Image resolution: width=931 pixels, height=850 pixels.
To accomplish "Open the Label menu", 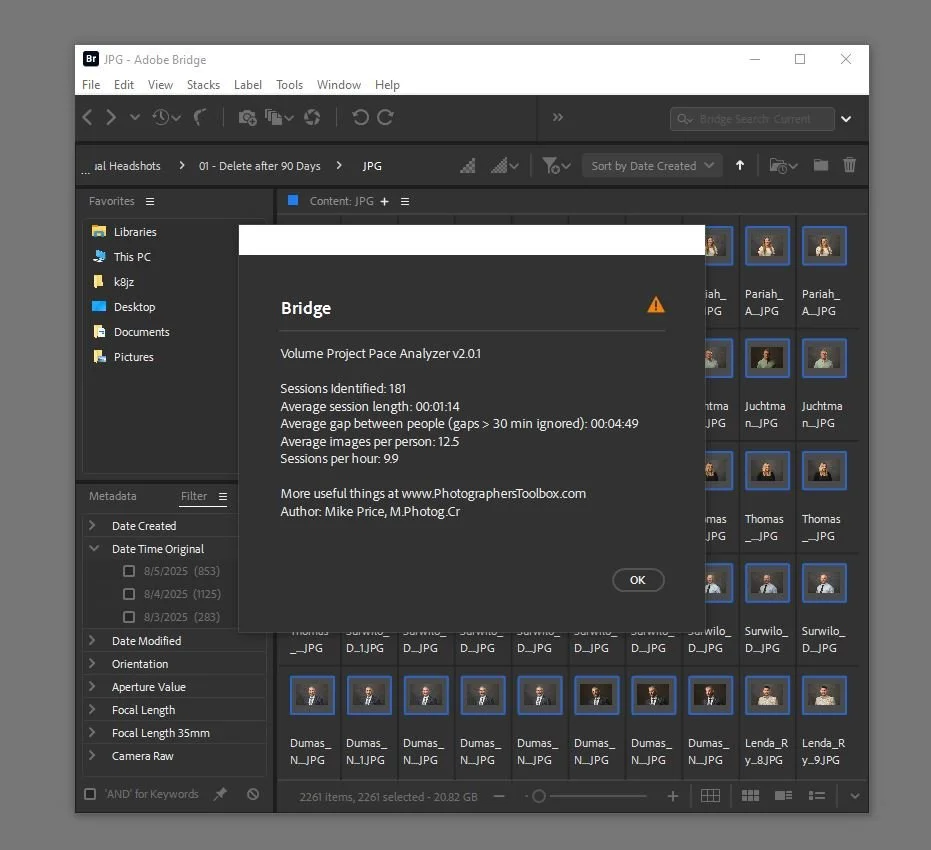I will click(248, 84).
